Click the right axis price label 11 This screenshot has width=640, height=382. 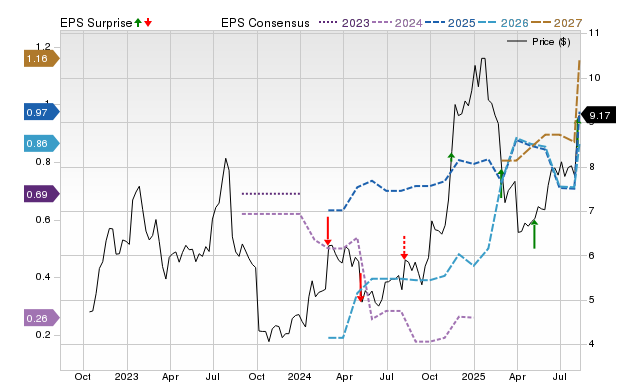pyautogui.click(x=594, y=33)
